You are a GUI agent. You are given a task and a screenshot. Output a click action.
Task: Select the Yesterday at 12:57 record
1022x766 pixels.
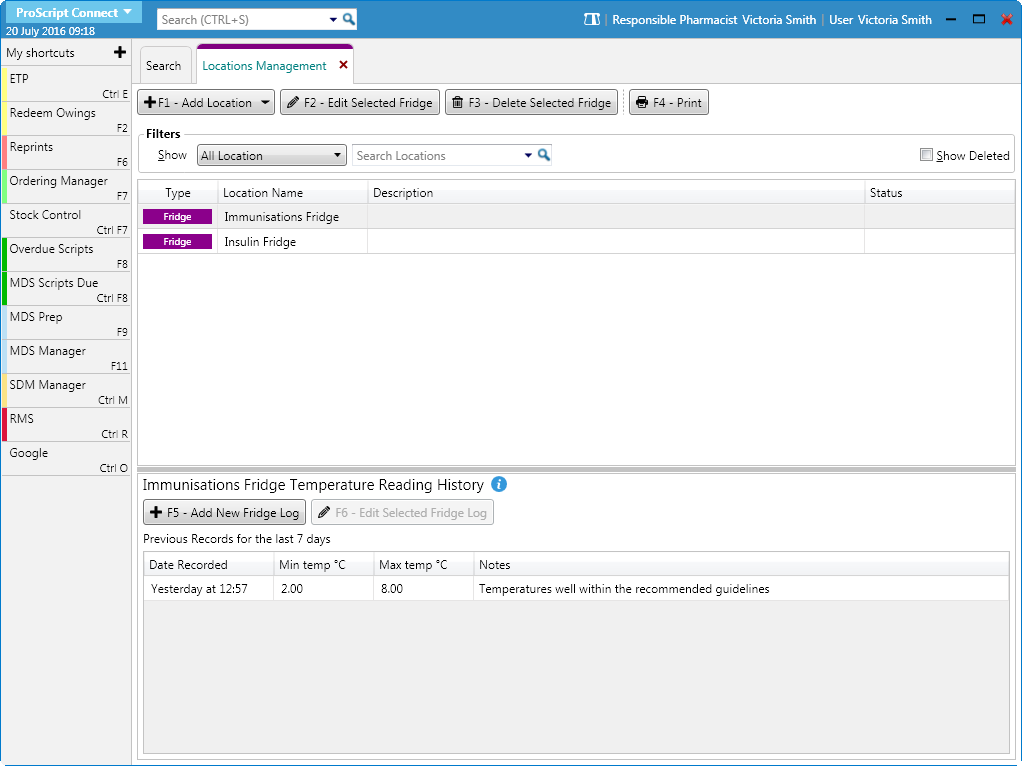pyautogui.click(x=199, y=589)
